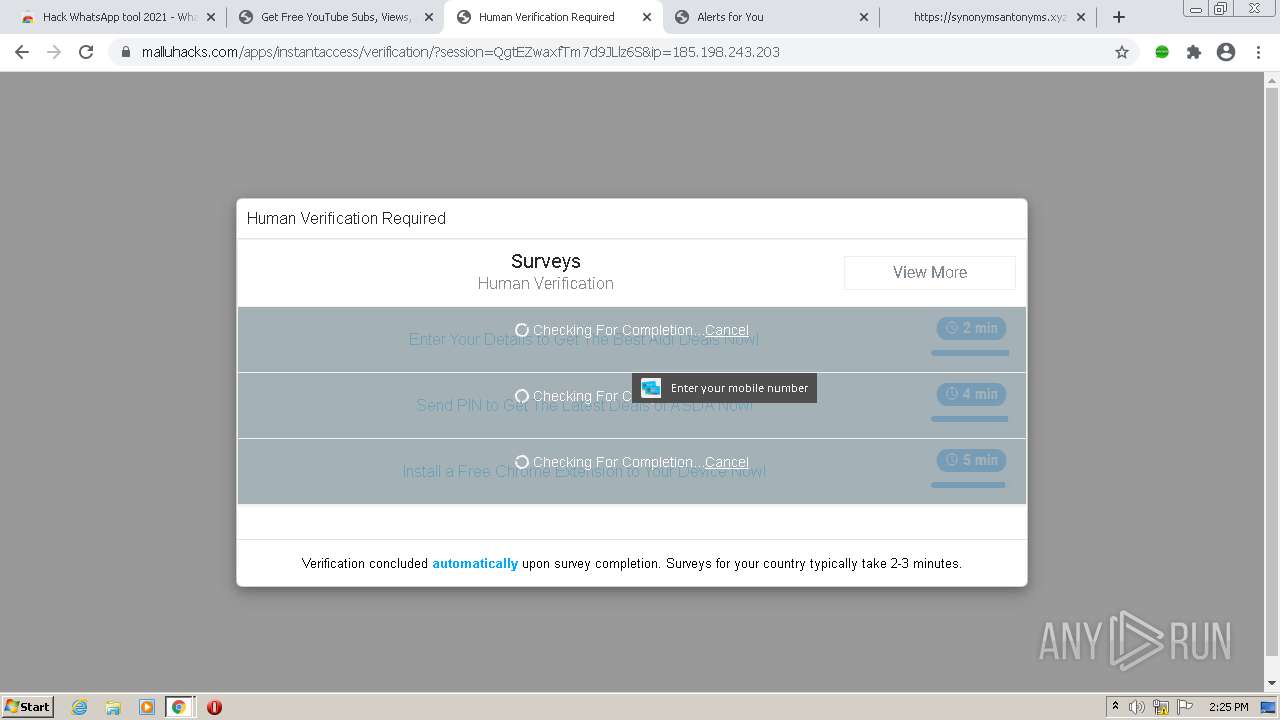Click the View More button

click(930, 272)
